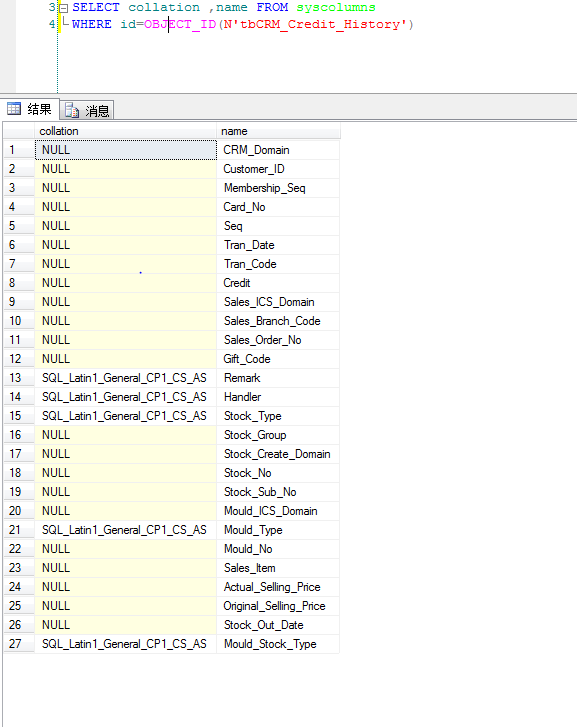Click the OBJECT_ID function in query
The width and height of the screenshot is (577, 727).
point(180,24)
